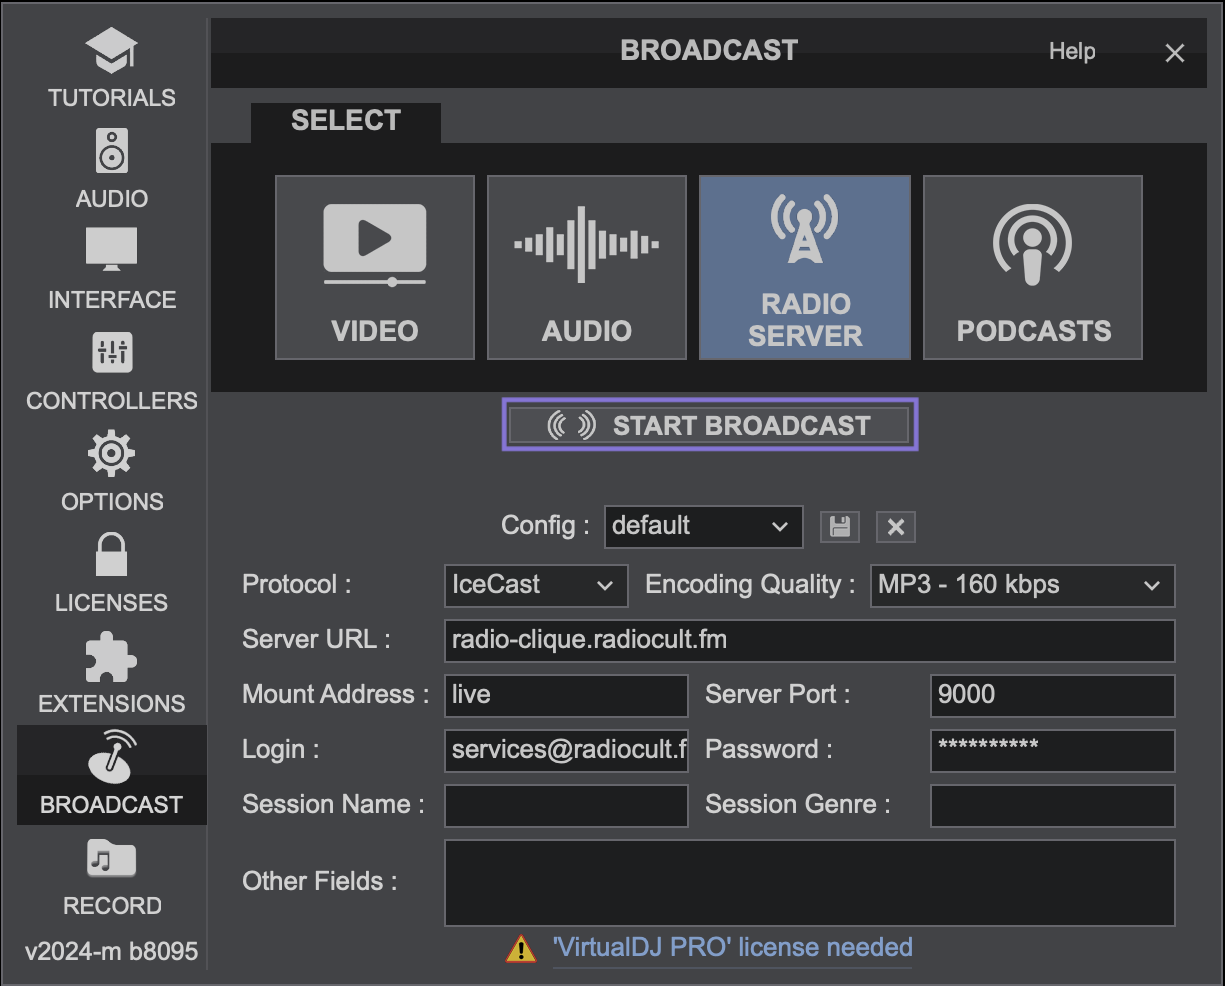The height and width of the screenshot is (986, 1225).
Task: Click into the Mount Address field
Action: point(566,695)
